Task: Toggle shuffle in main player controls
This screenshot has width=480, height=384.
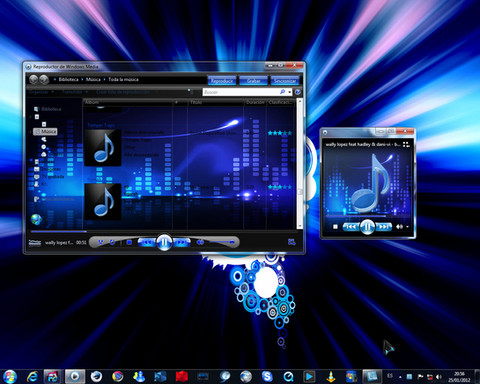Action: (100, 242)
